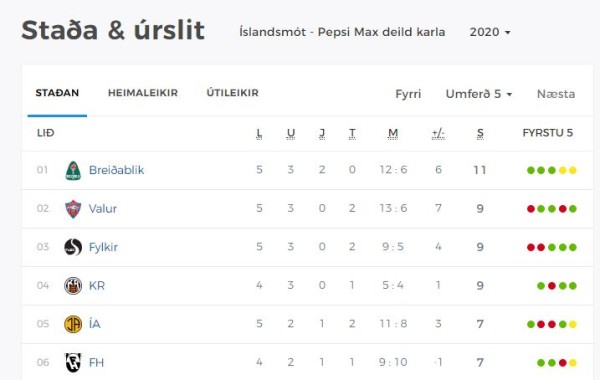Click the KR club badge
Viewport: 600px width, 380px height.
73,286
